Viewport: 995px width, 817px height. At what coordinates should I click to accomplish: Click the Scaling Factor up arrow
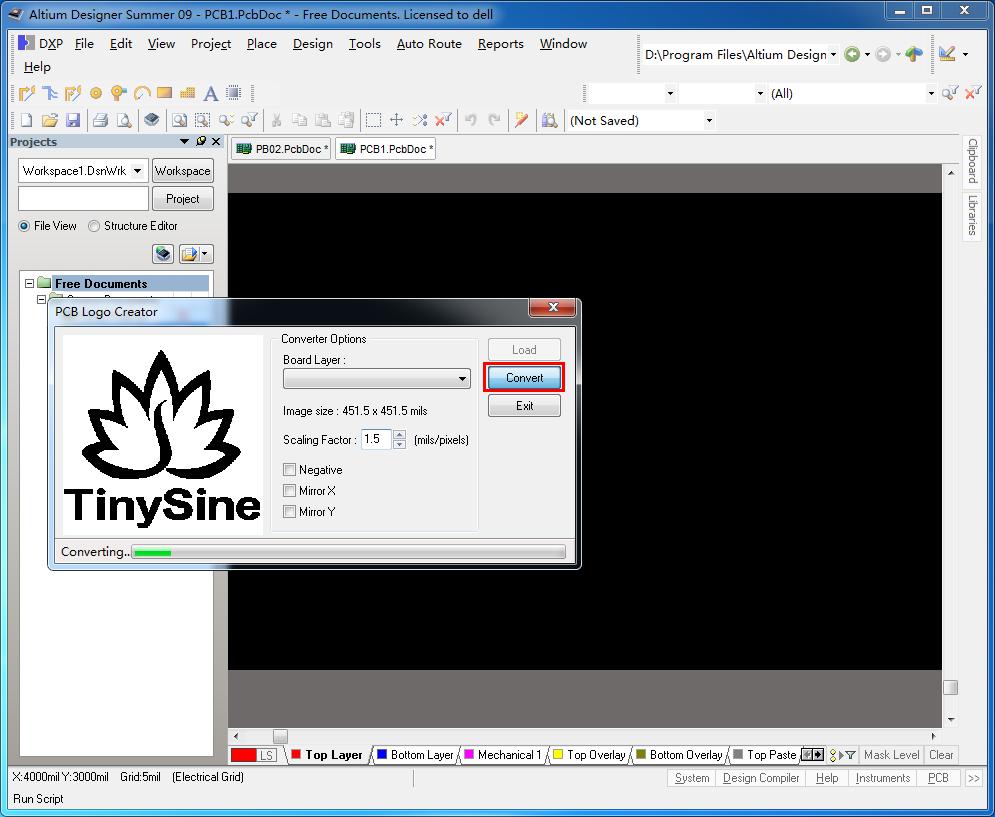coord(400,434)
